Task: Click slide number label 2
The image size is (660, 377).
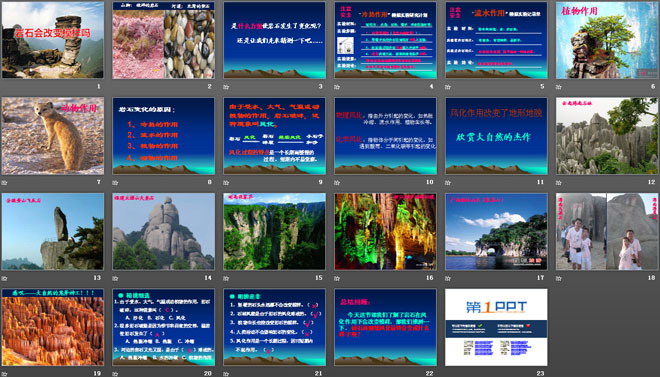Action: (210, 87)
